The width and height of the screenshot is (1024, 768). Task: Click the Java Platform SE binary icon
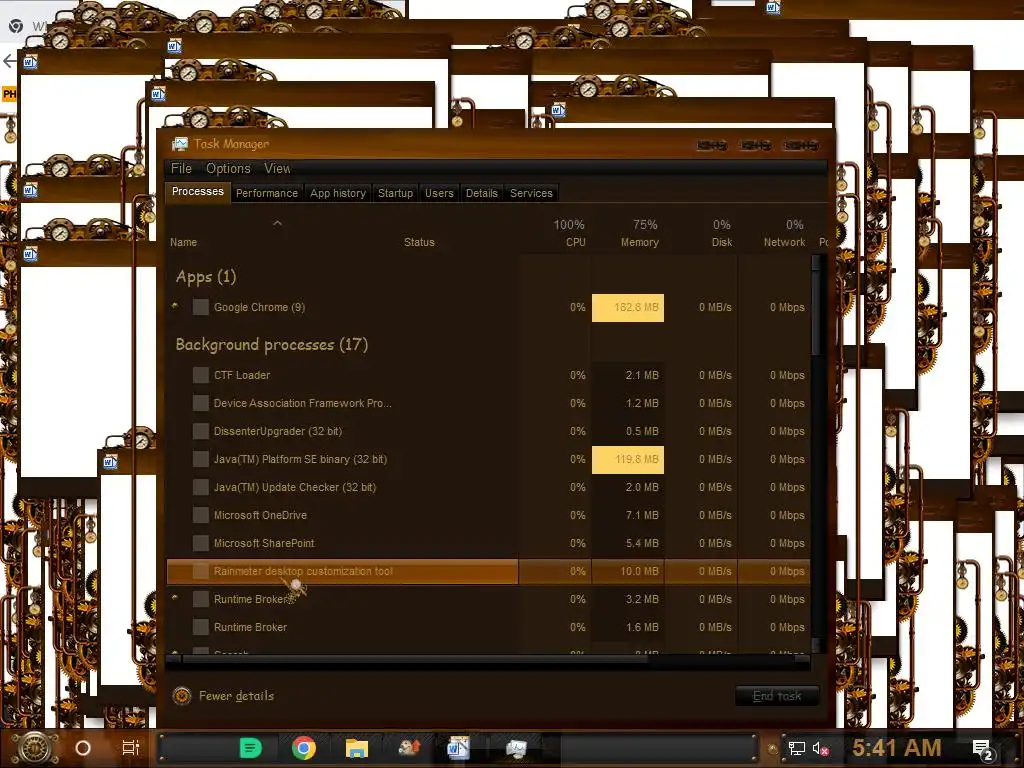200,459
